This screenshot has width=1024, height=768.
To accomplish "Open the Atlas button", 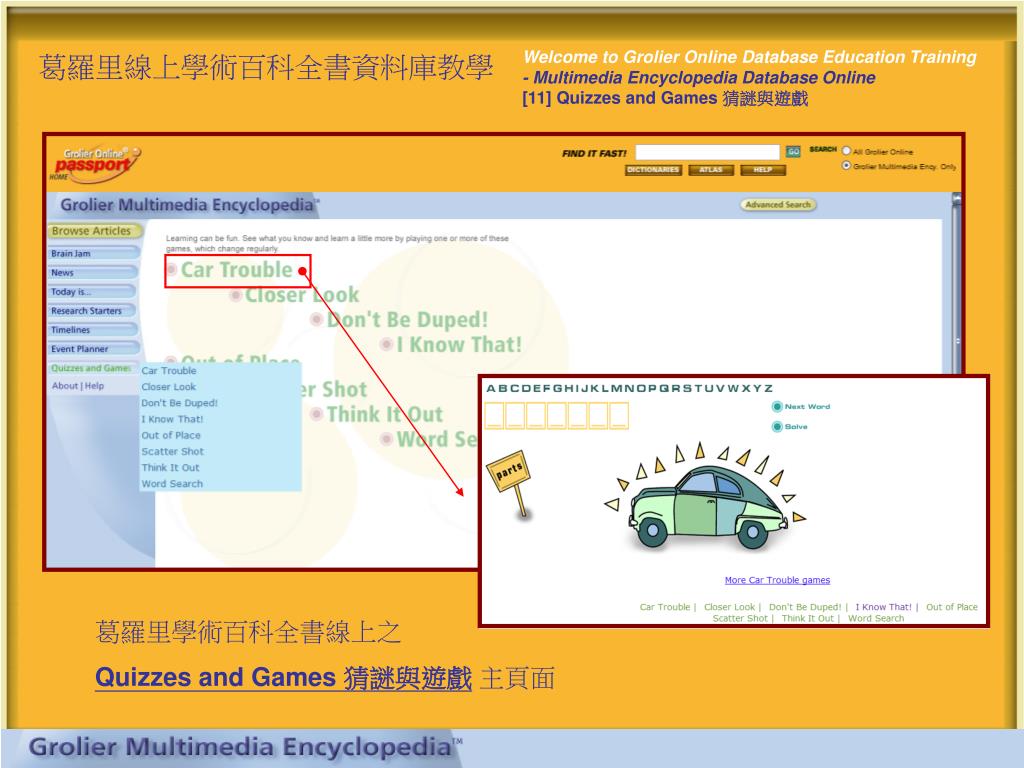I will tap(711, 170).
